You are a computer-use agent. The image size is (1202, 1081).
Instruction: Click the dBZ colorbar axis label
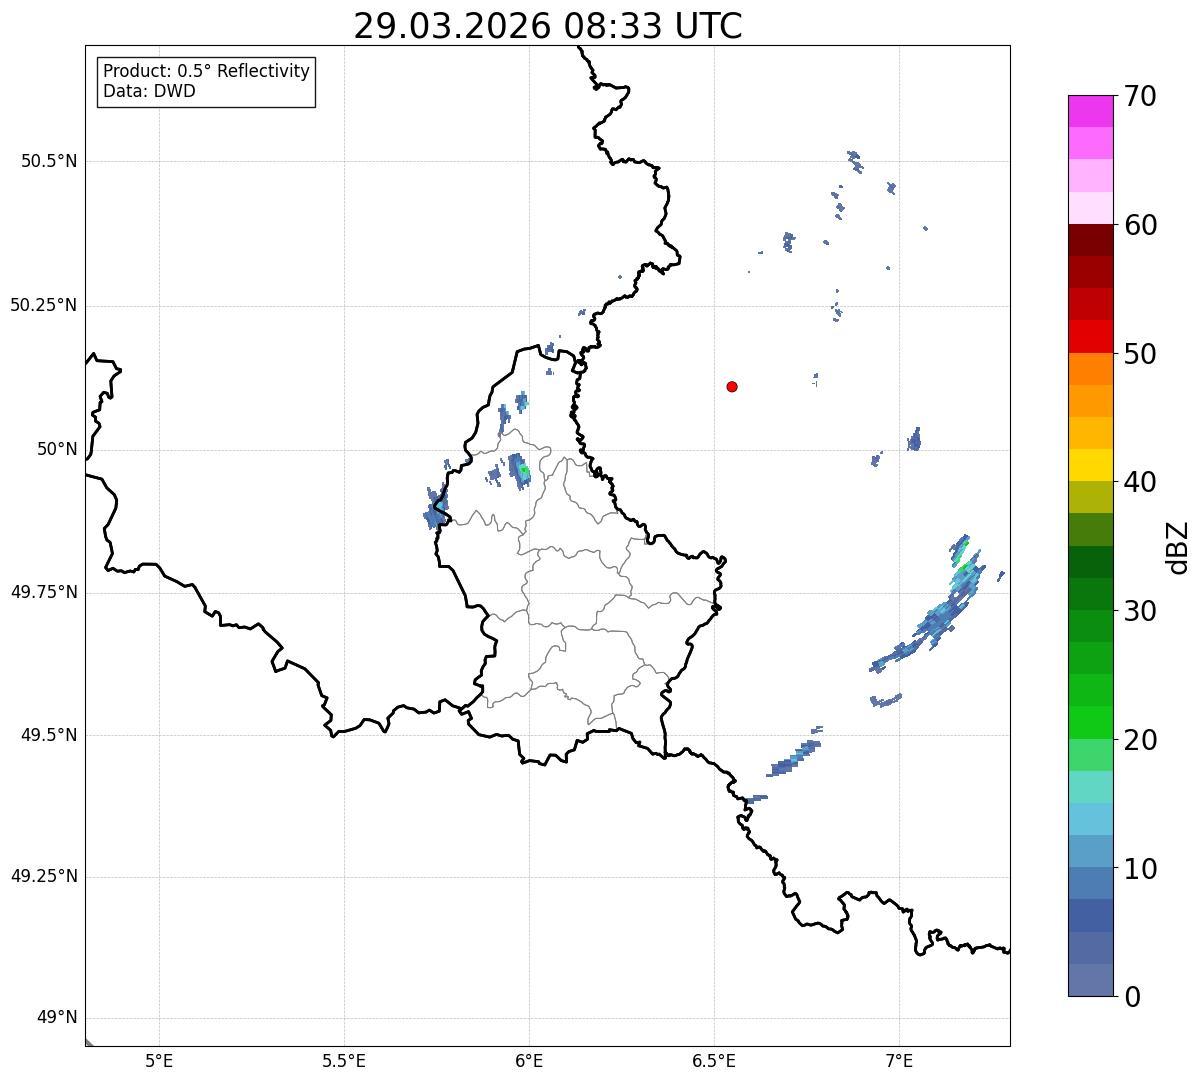(x=1179, y=547)
